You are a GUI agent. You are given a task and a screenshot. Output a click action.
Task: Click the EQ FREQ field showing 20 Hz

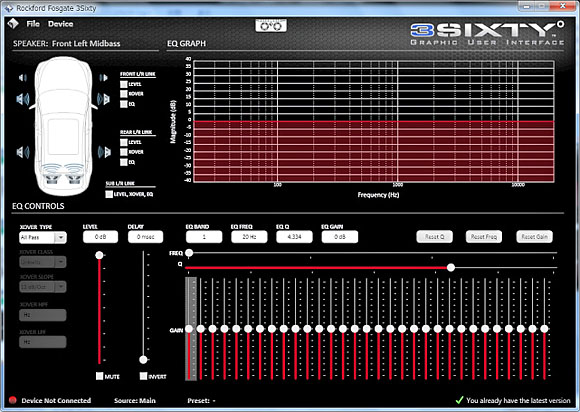(x=249, y=237)
